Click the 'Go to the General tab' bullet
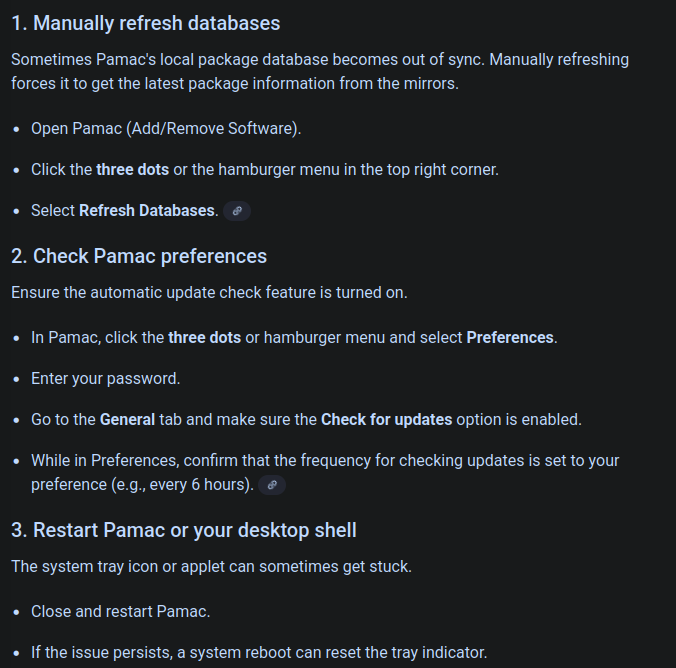 click(305, 420)
